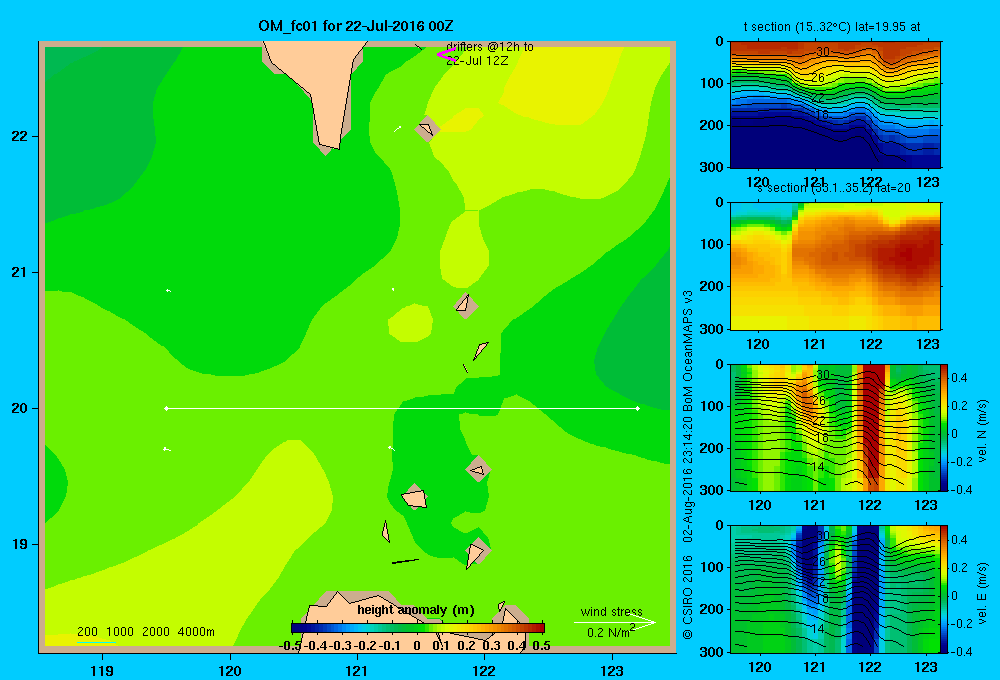Viewport: 1000px width, 680px height.
Task: Click the island near 19.3N 121.5E
Action: 415,497
